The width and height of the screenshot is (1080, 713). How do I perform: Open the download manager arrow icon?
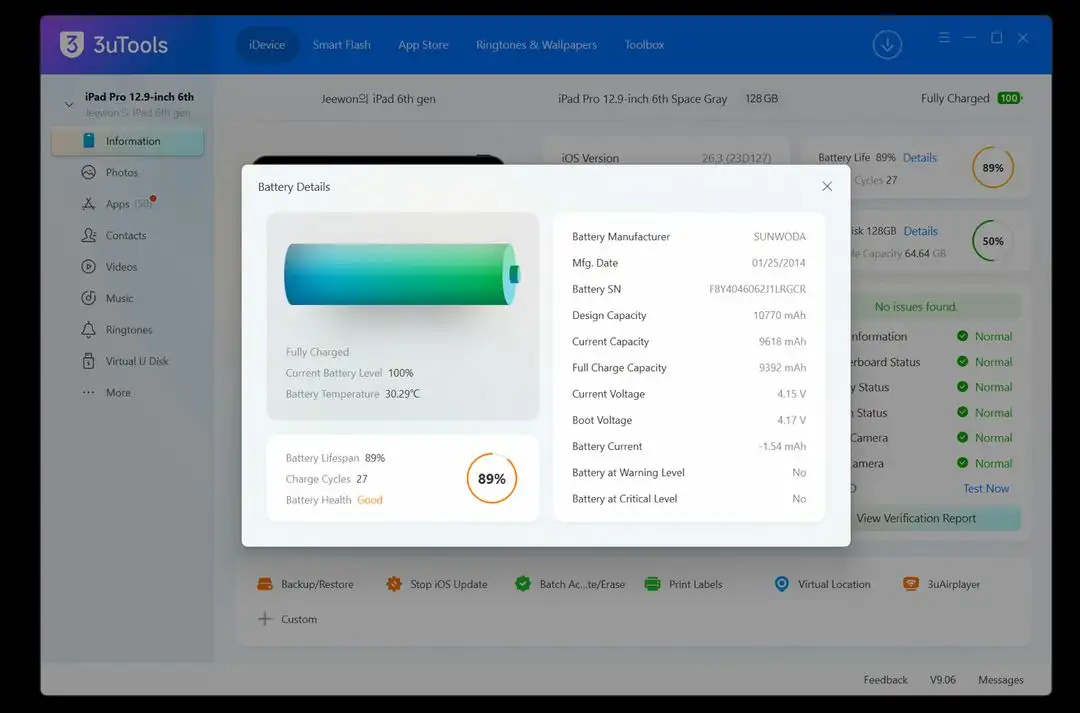(887, 45)
